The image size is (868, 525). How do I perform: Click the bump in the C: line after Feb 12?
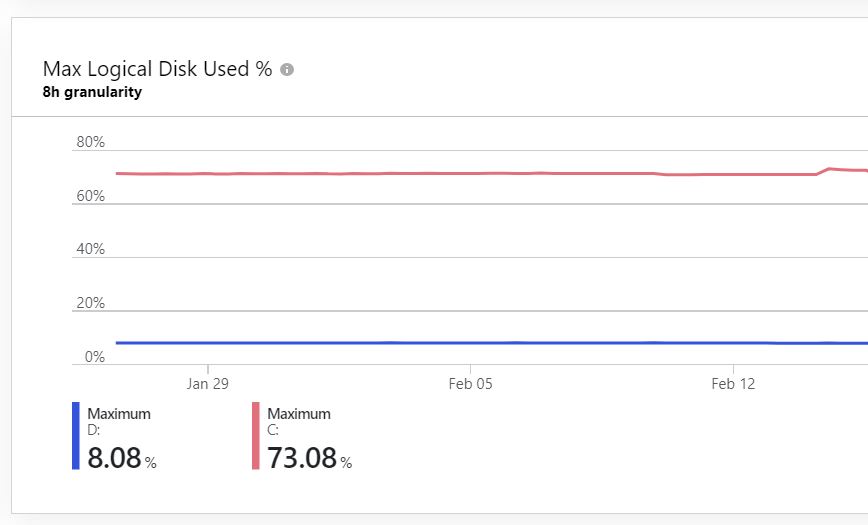(x=828, y=169)
